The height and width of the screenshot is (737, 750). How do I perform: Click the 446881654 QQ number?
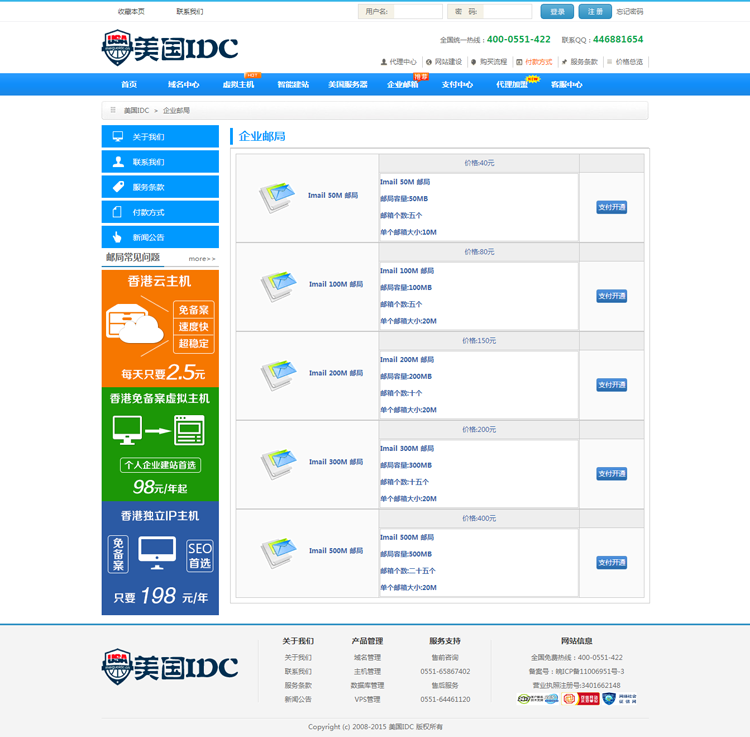(618, 39)
